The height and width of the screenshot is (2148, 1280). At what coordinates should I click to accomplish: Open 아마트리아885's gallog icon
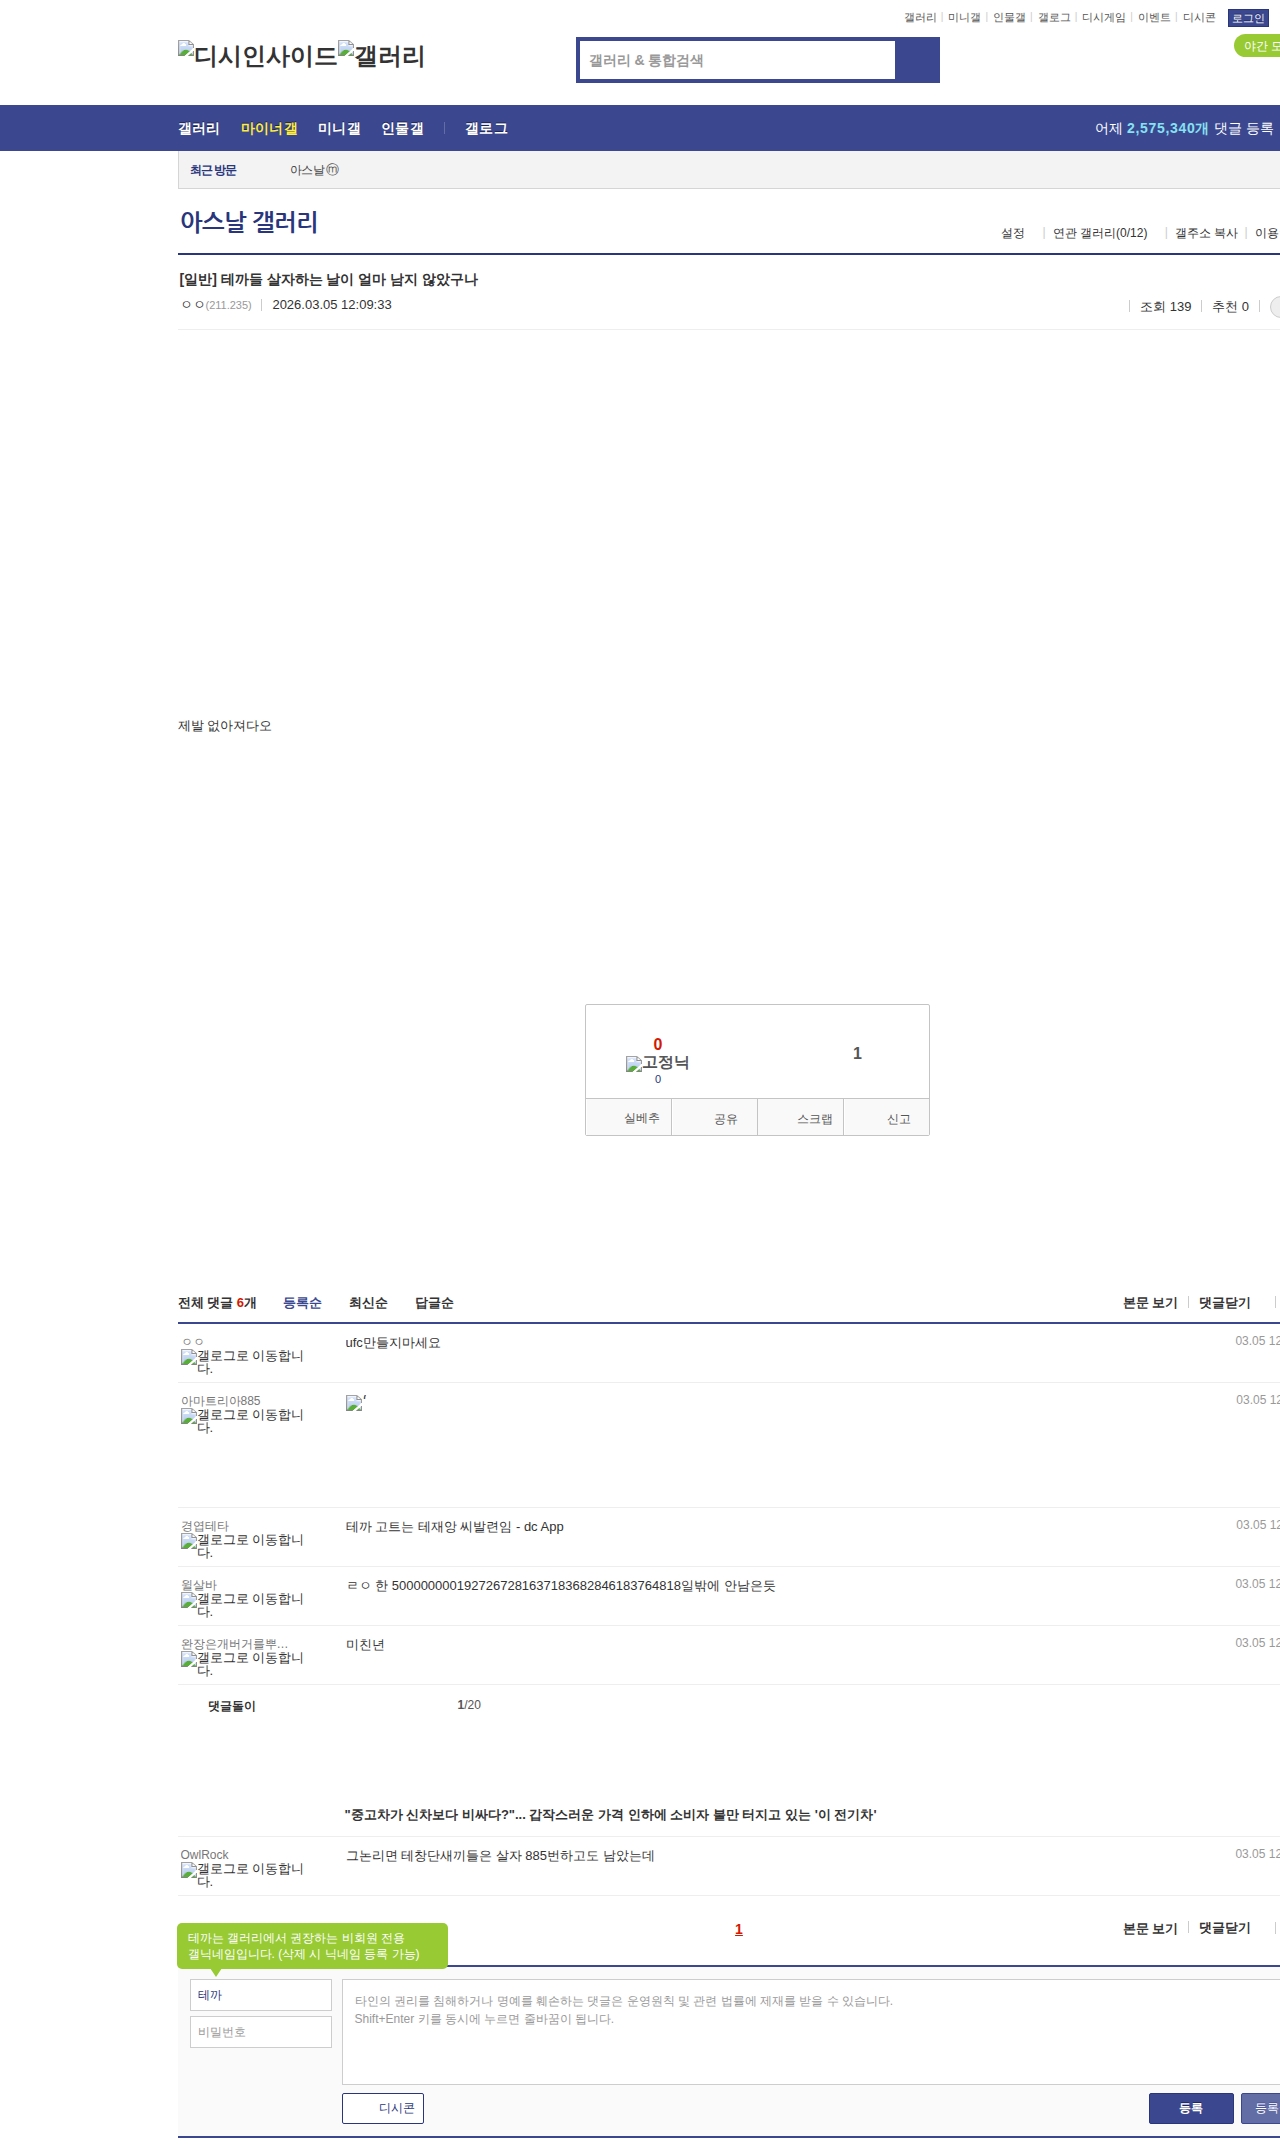pos(242,1421)
